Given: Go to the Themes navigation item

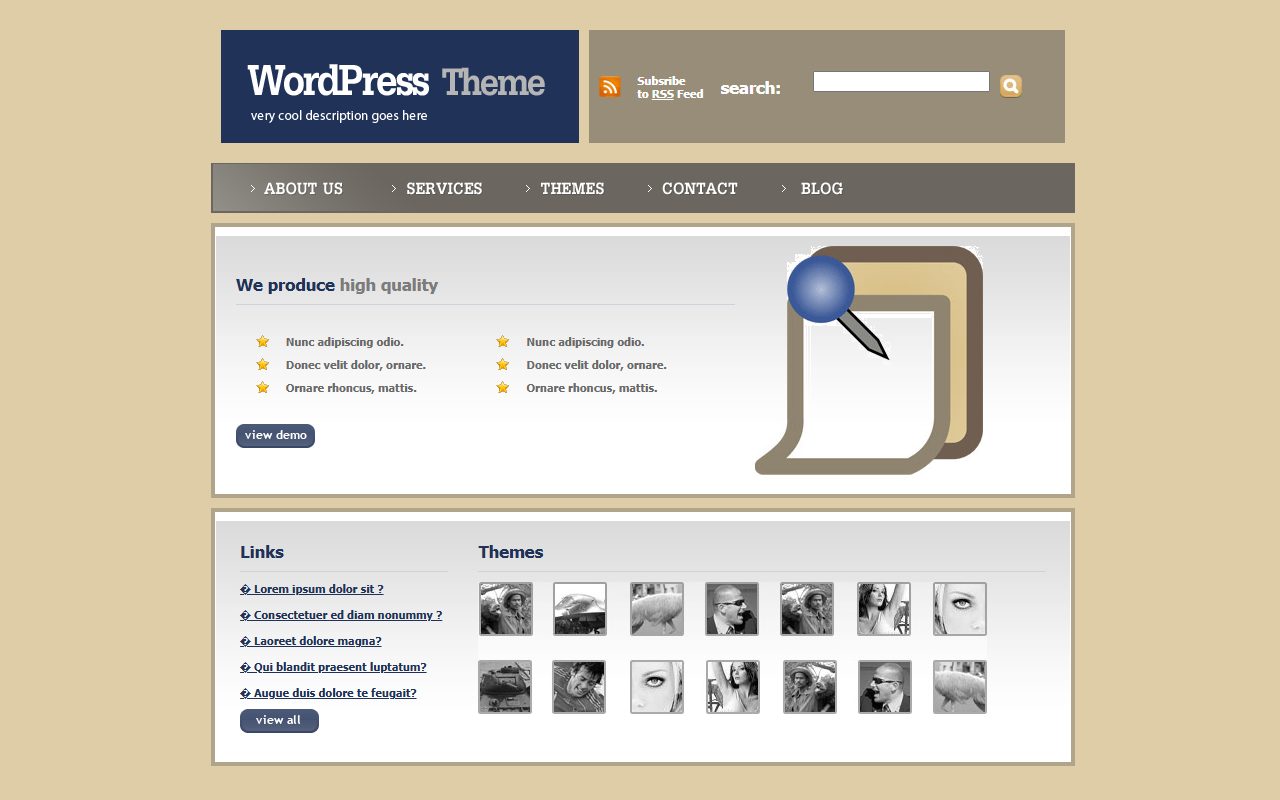Looking at the screenshot, I should tap(572, 188).
